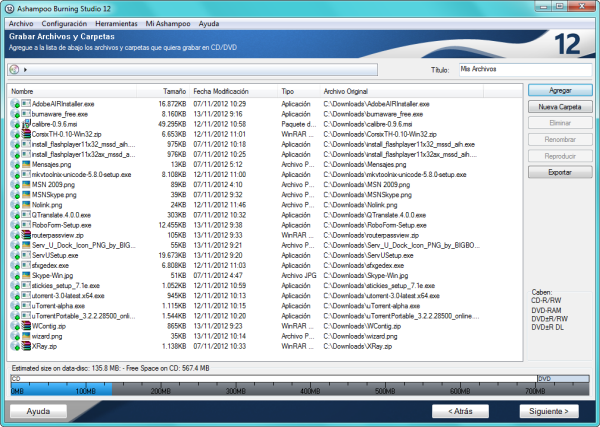Expand the path bar arrow
Screen dimensions: 600x427
point(25,70)
